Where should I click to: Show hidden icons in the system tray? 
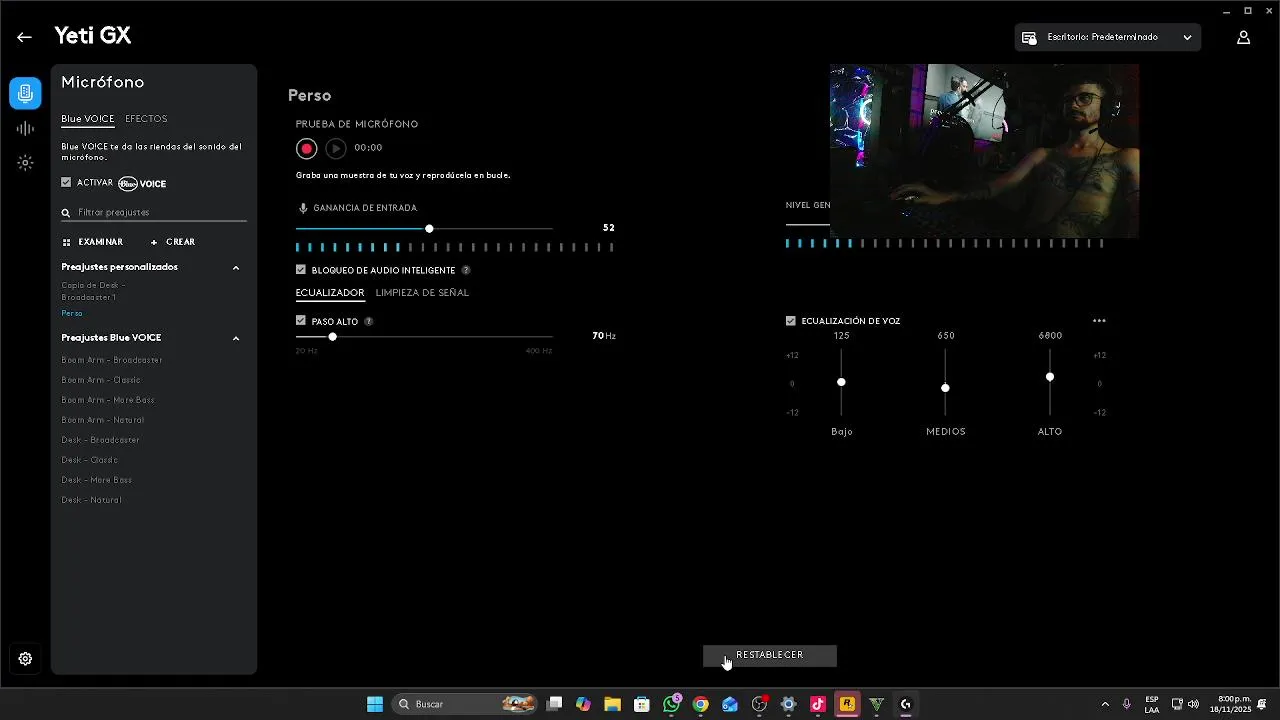1105,704
